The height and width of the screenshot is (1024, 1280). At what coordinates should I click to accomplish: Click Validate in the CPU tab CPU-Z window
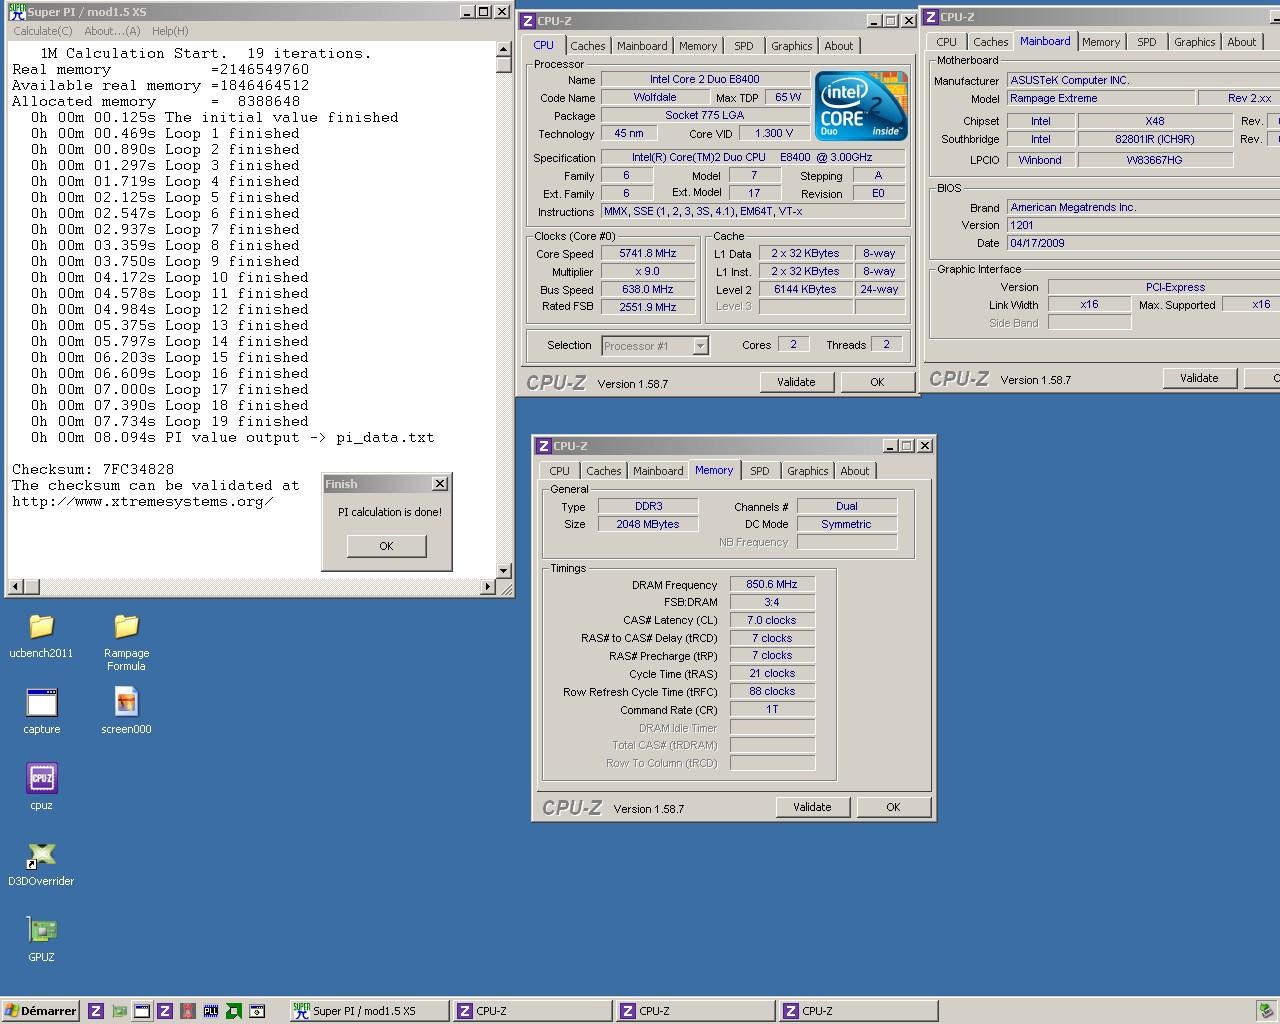click(796, 382)
